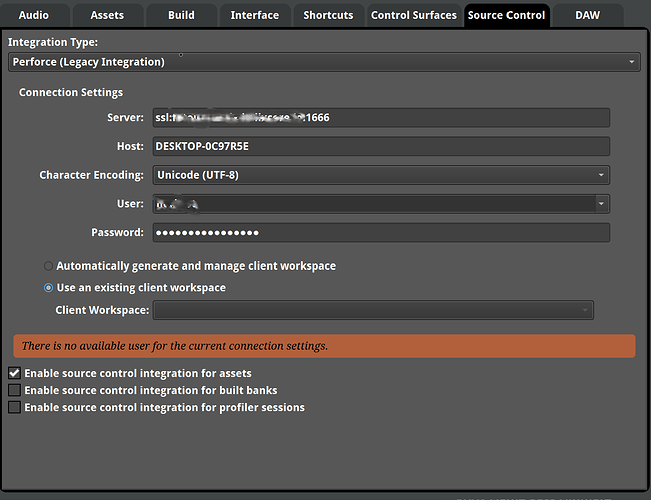The width and height of the screenshot is (651, 500).
Task: Go to the Interface tab
Action: tap(255, 15)
